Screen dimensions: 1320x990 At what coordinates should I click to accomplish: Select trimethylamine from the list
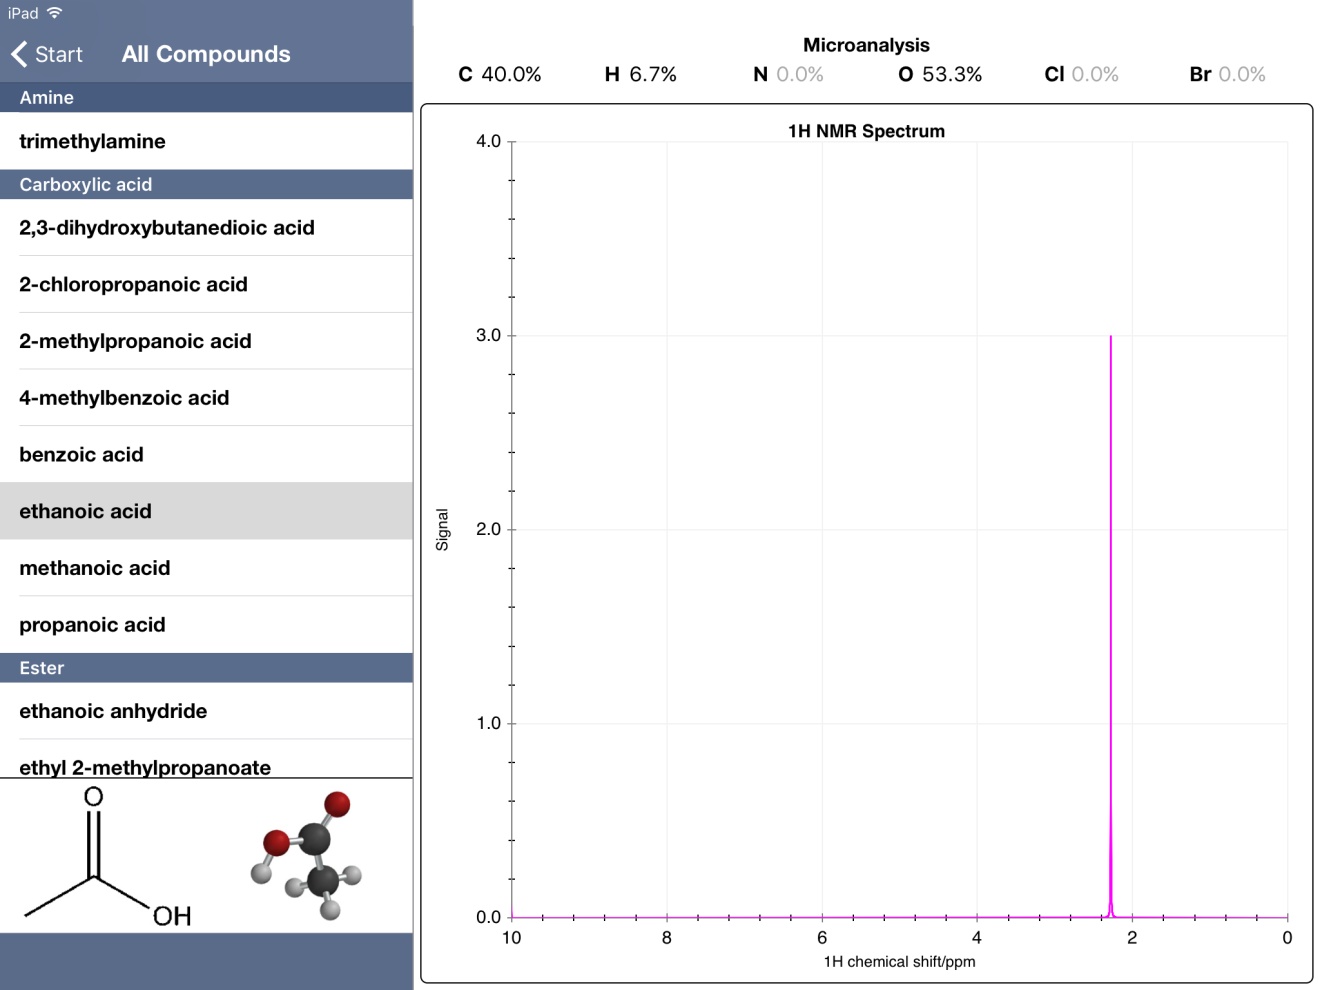pos(92,141)
